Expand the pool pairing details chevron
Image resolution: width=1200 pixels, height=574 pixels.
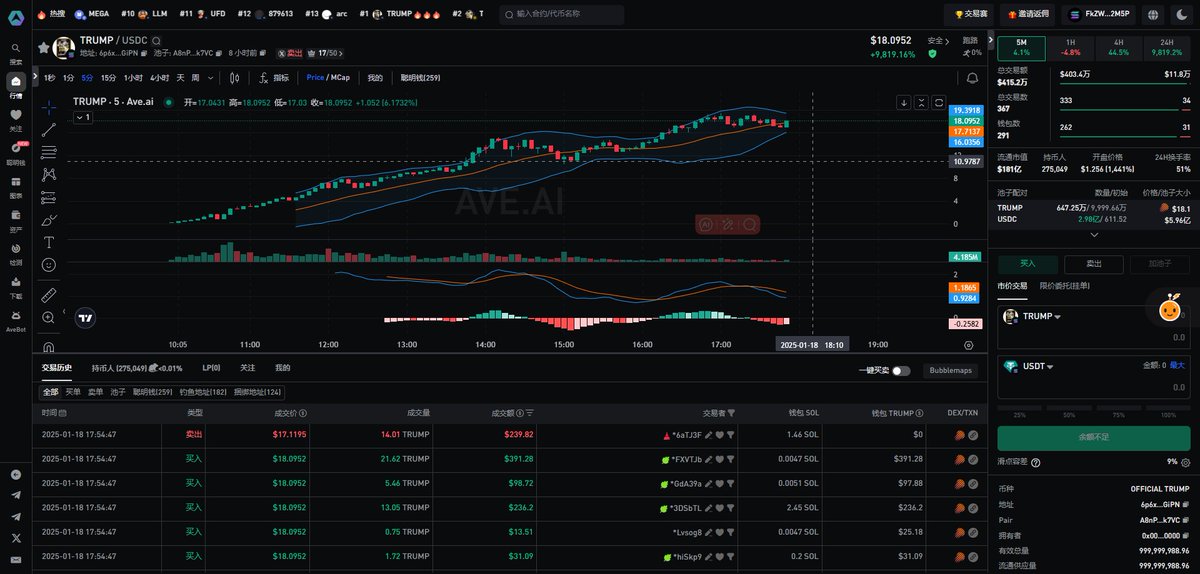click(1094, 235)
